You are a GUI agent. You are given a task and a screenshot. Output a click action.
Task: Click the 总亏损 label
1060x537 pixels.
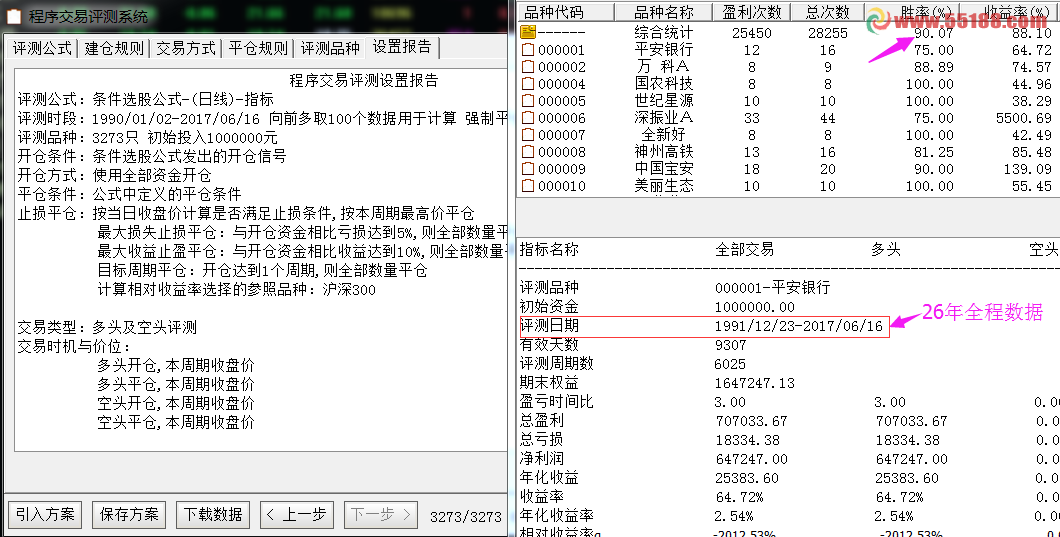tap(541, 440)
